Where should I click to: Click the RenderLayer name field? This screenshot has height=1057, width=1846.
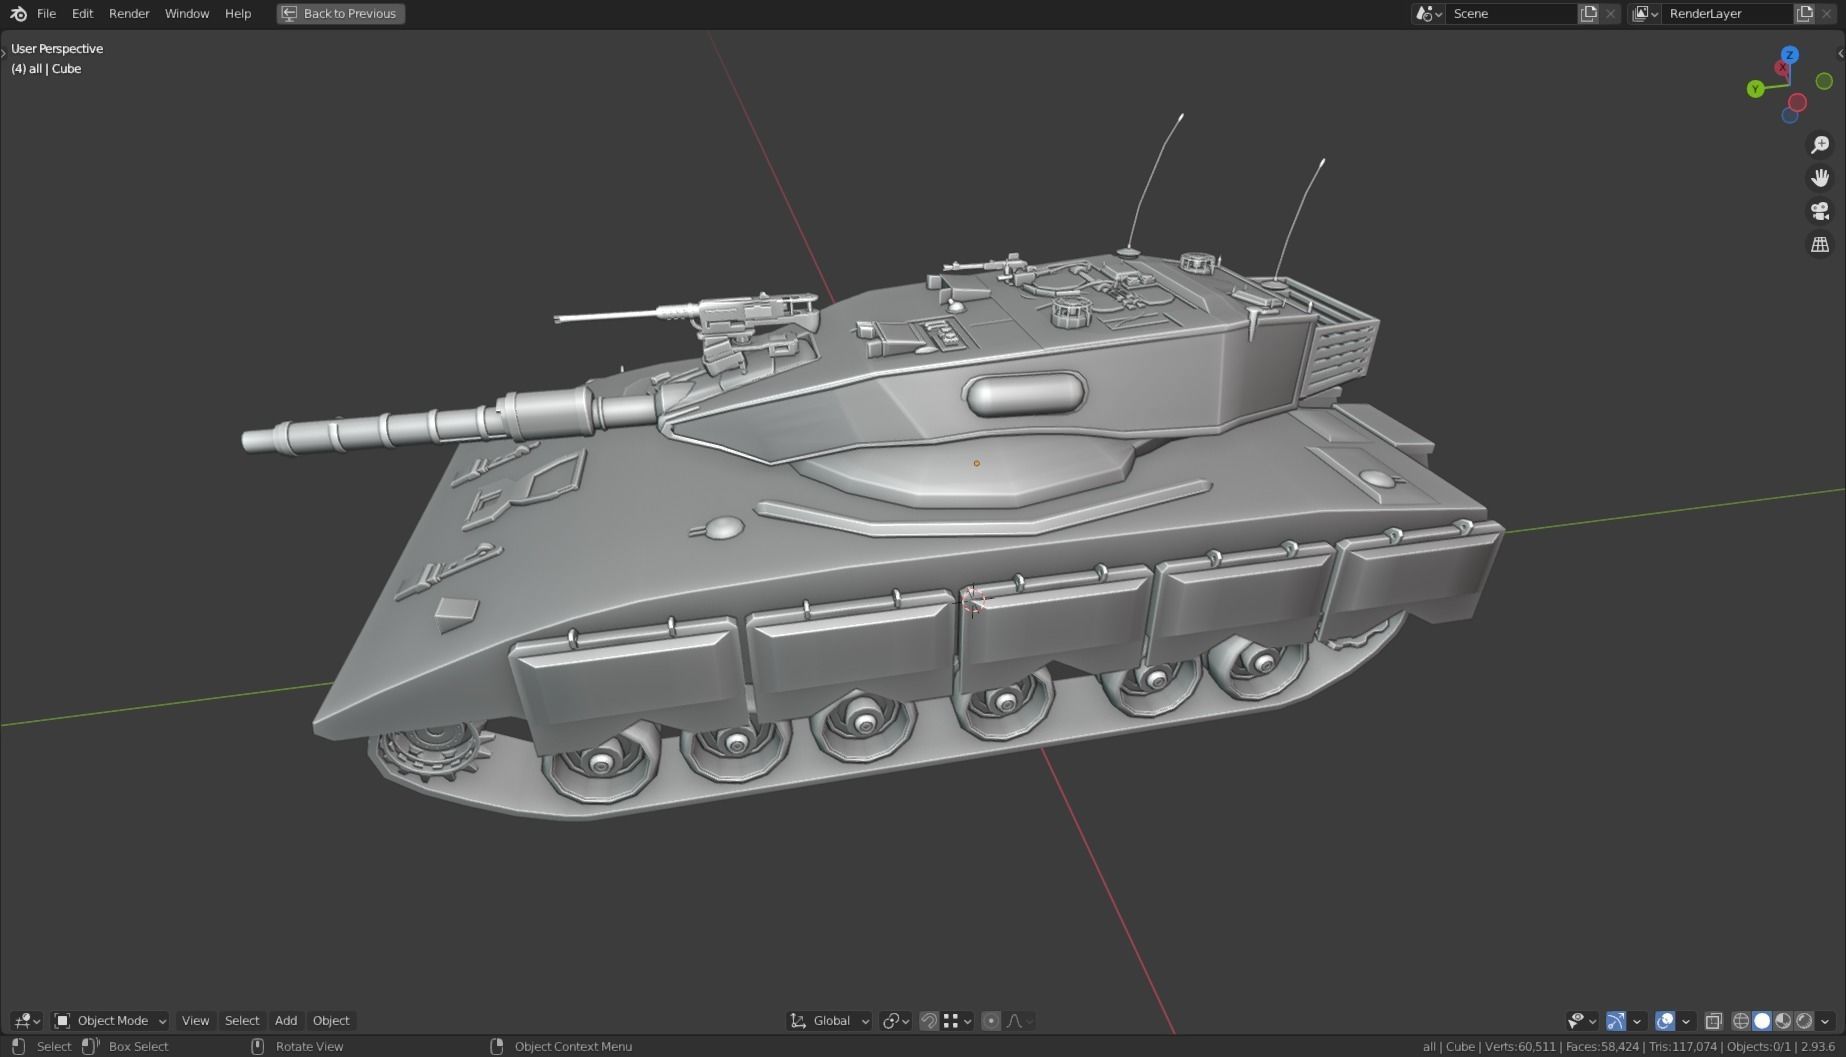1727,14
